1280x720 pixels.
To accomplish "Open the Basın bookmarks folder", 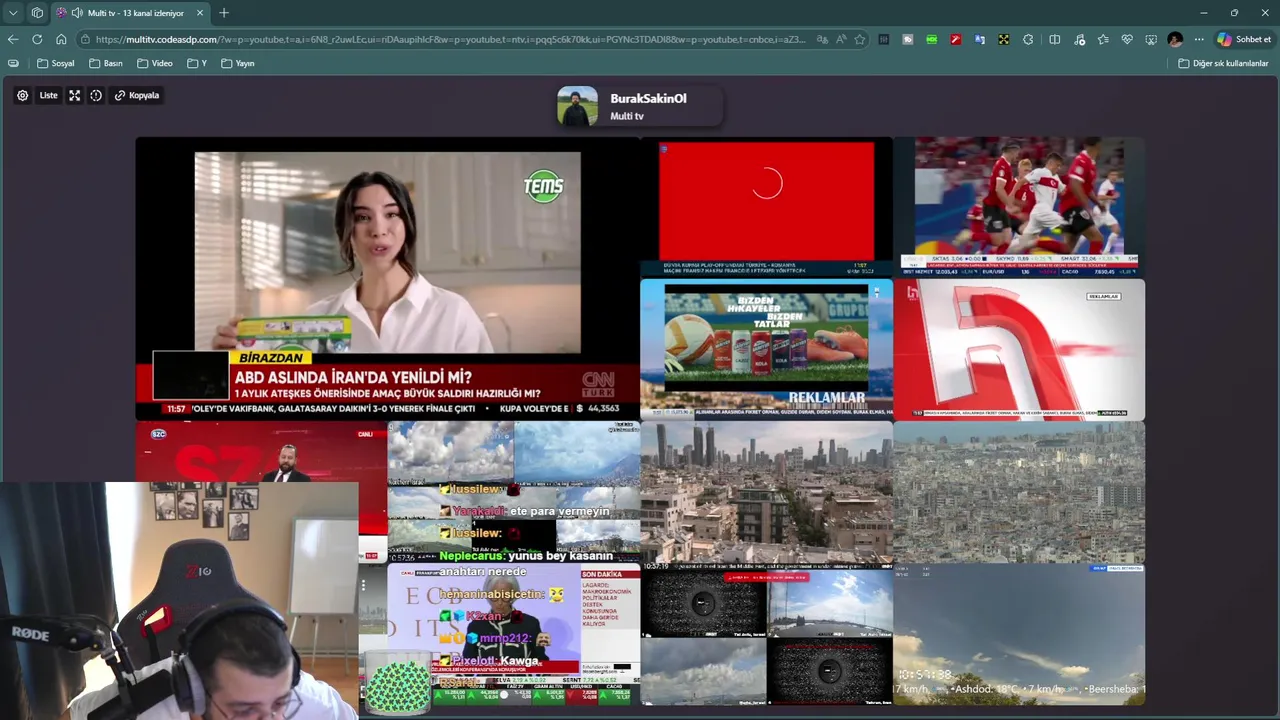I will (x=106, y=63).
